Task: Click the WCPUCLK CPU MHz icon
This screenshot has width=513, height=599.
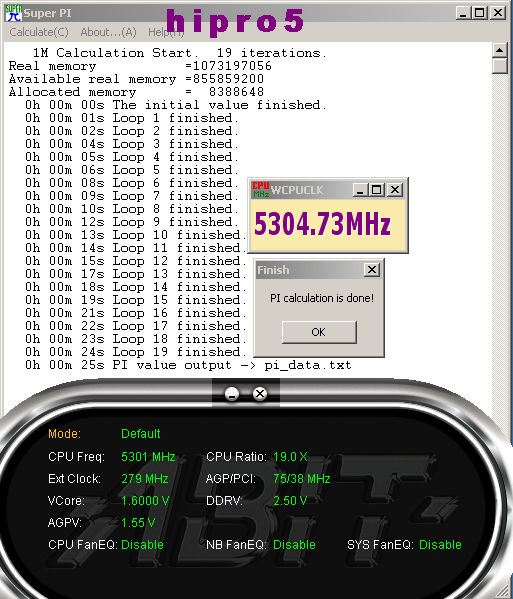Action: (x=261, y=189)
